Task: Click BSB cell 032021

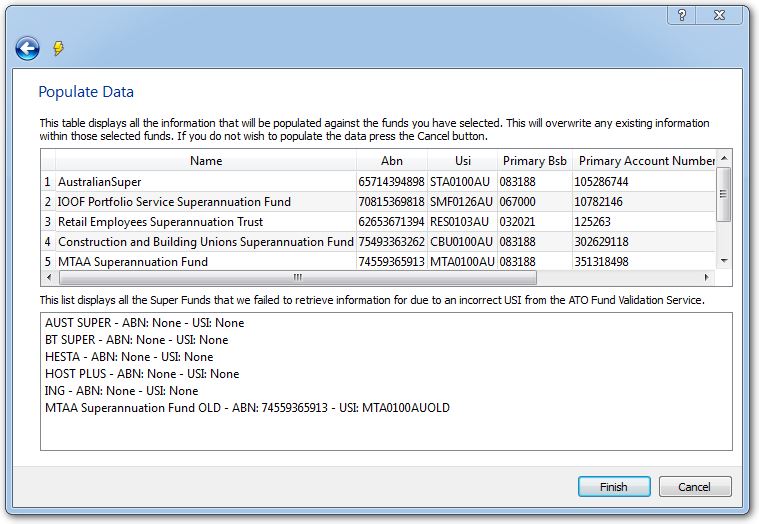Action: pyautogui.click(x=534, y=222)
